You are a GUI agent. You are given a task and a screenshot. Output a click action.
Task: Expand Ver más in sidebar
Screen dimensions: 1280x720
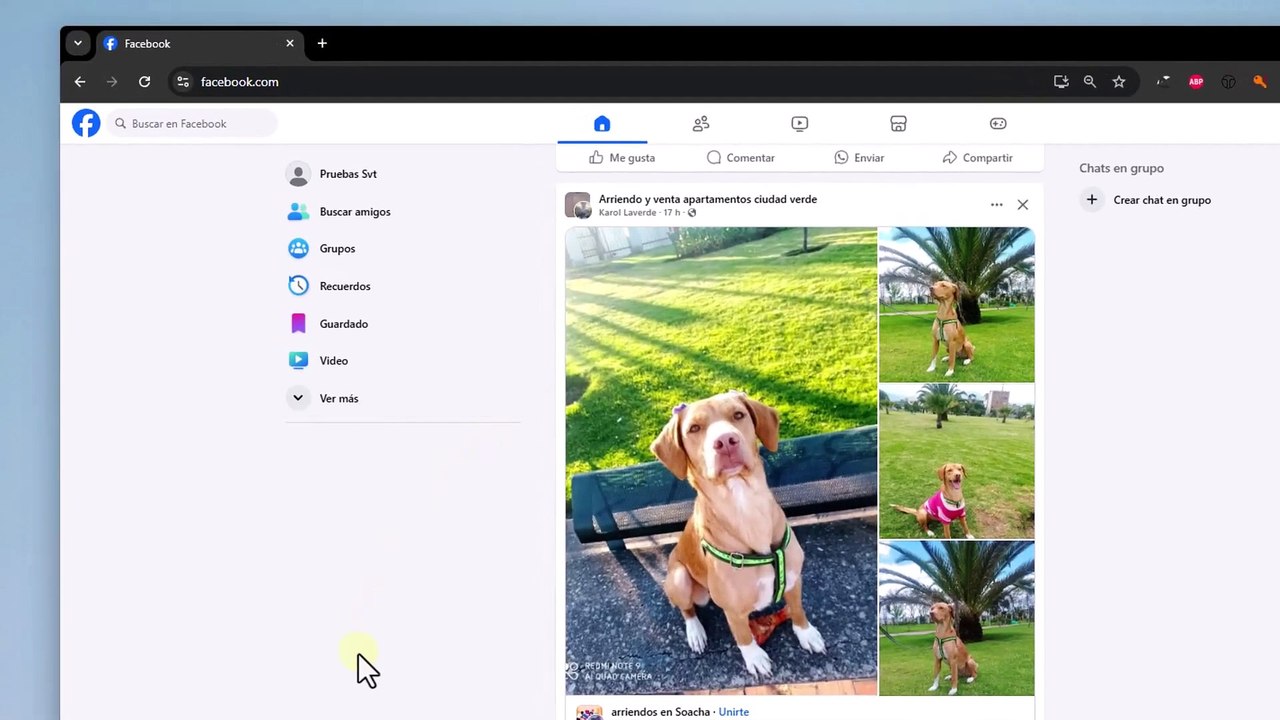[x=402, y=398]
